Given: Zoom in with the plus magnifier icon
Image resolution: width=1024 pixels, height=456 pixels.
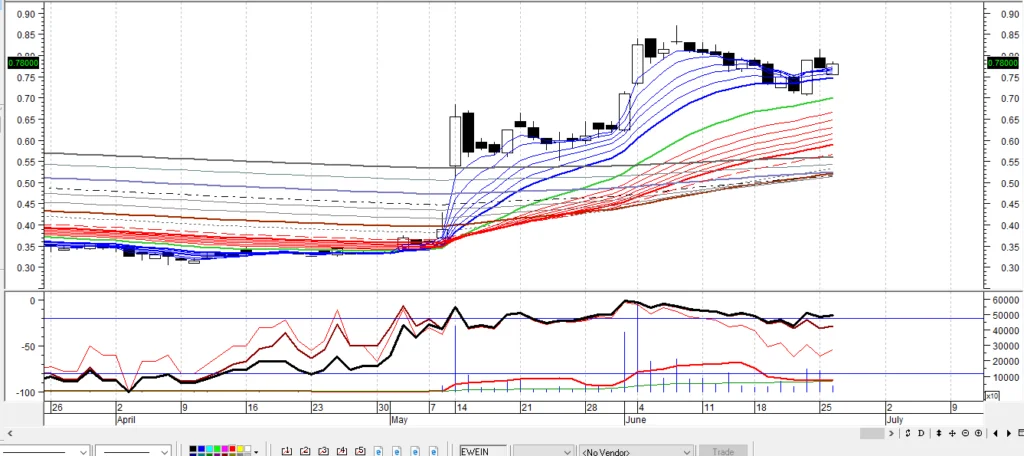Looking at the screenshot, I should [x=978, y=433].
